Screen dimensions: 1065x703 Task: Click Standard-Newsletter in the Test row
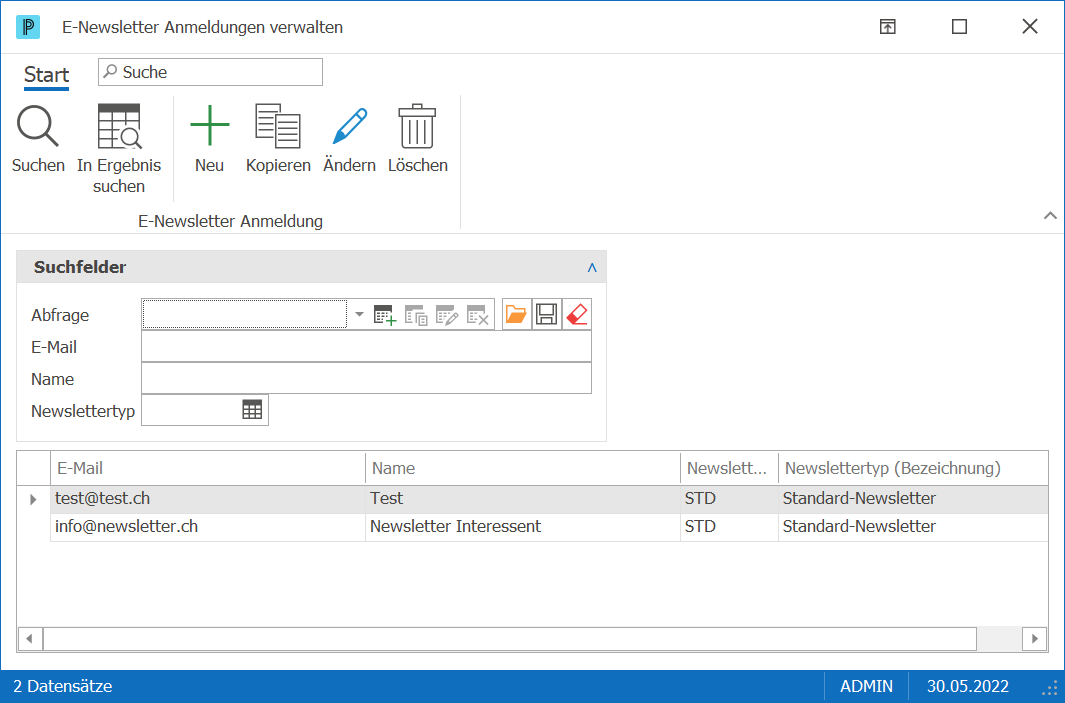(913, 499)
